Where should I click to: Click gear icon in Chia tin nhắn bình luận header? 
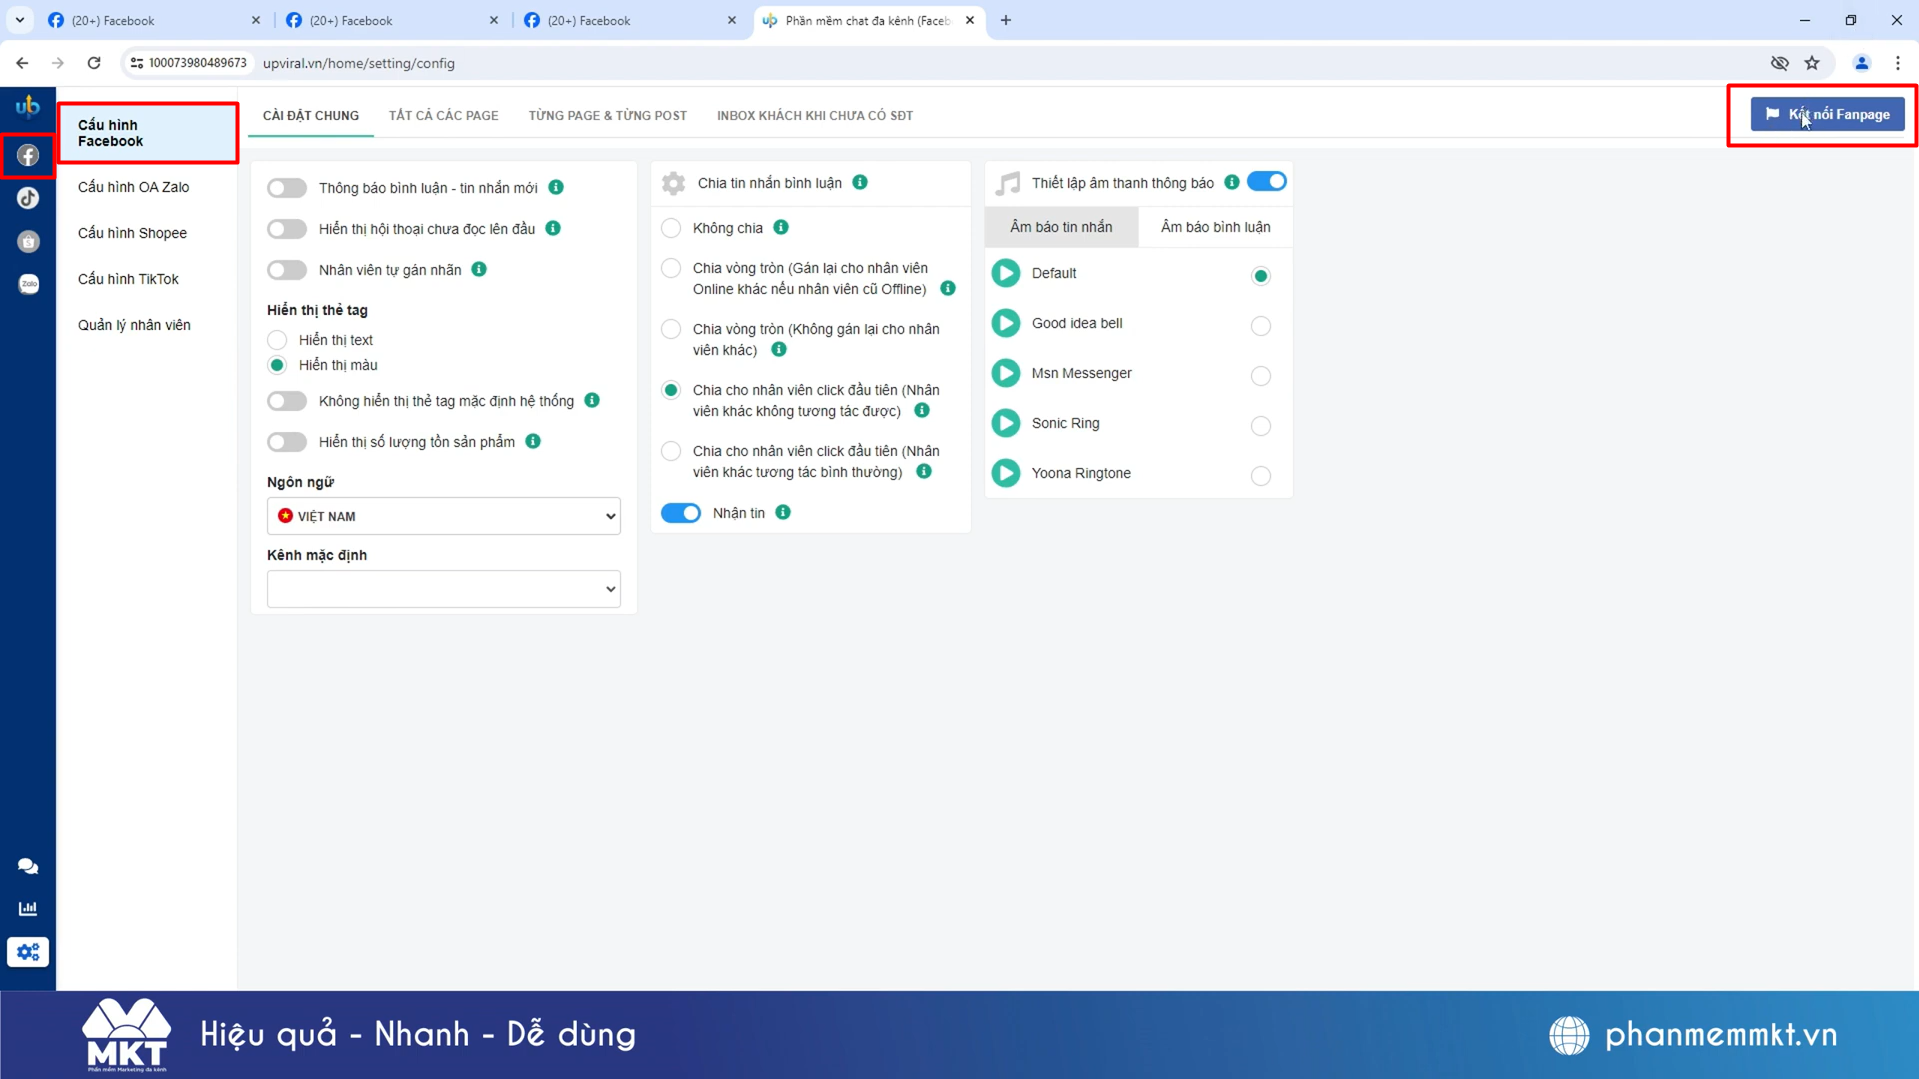pos(674,183)
